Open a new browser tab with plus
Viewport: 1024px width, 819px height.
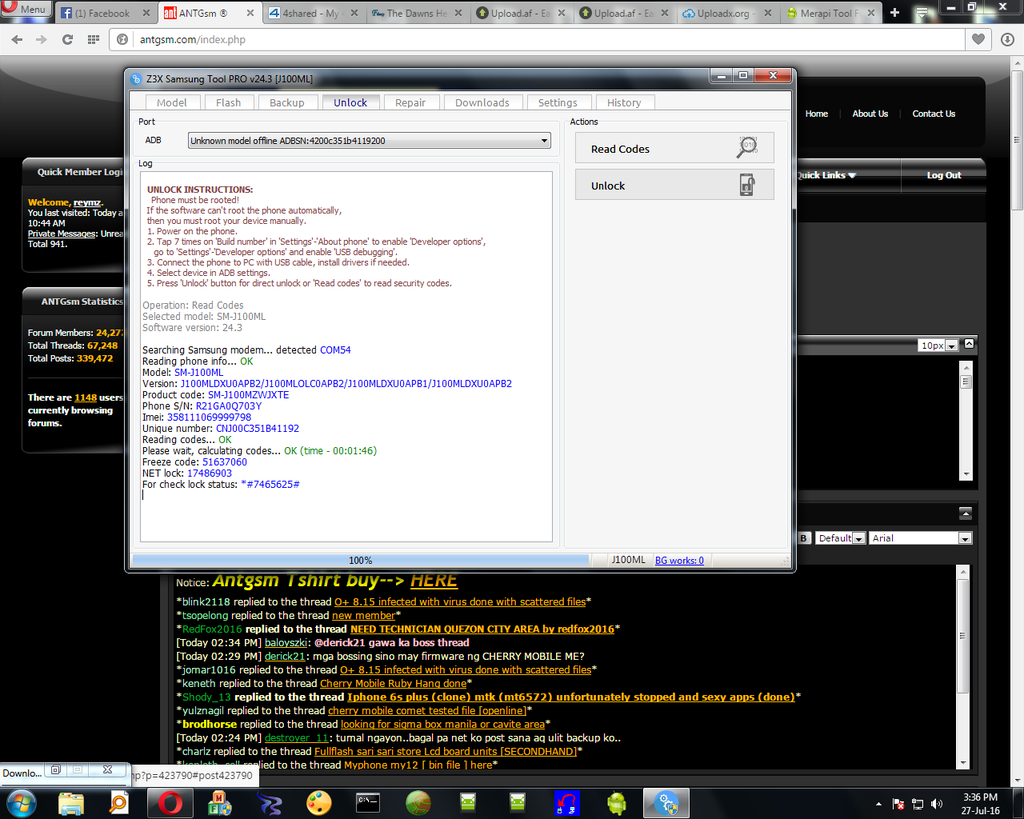point(894,13)
